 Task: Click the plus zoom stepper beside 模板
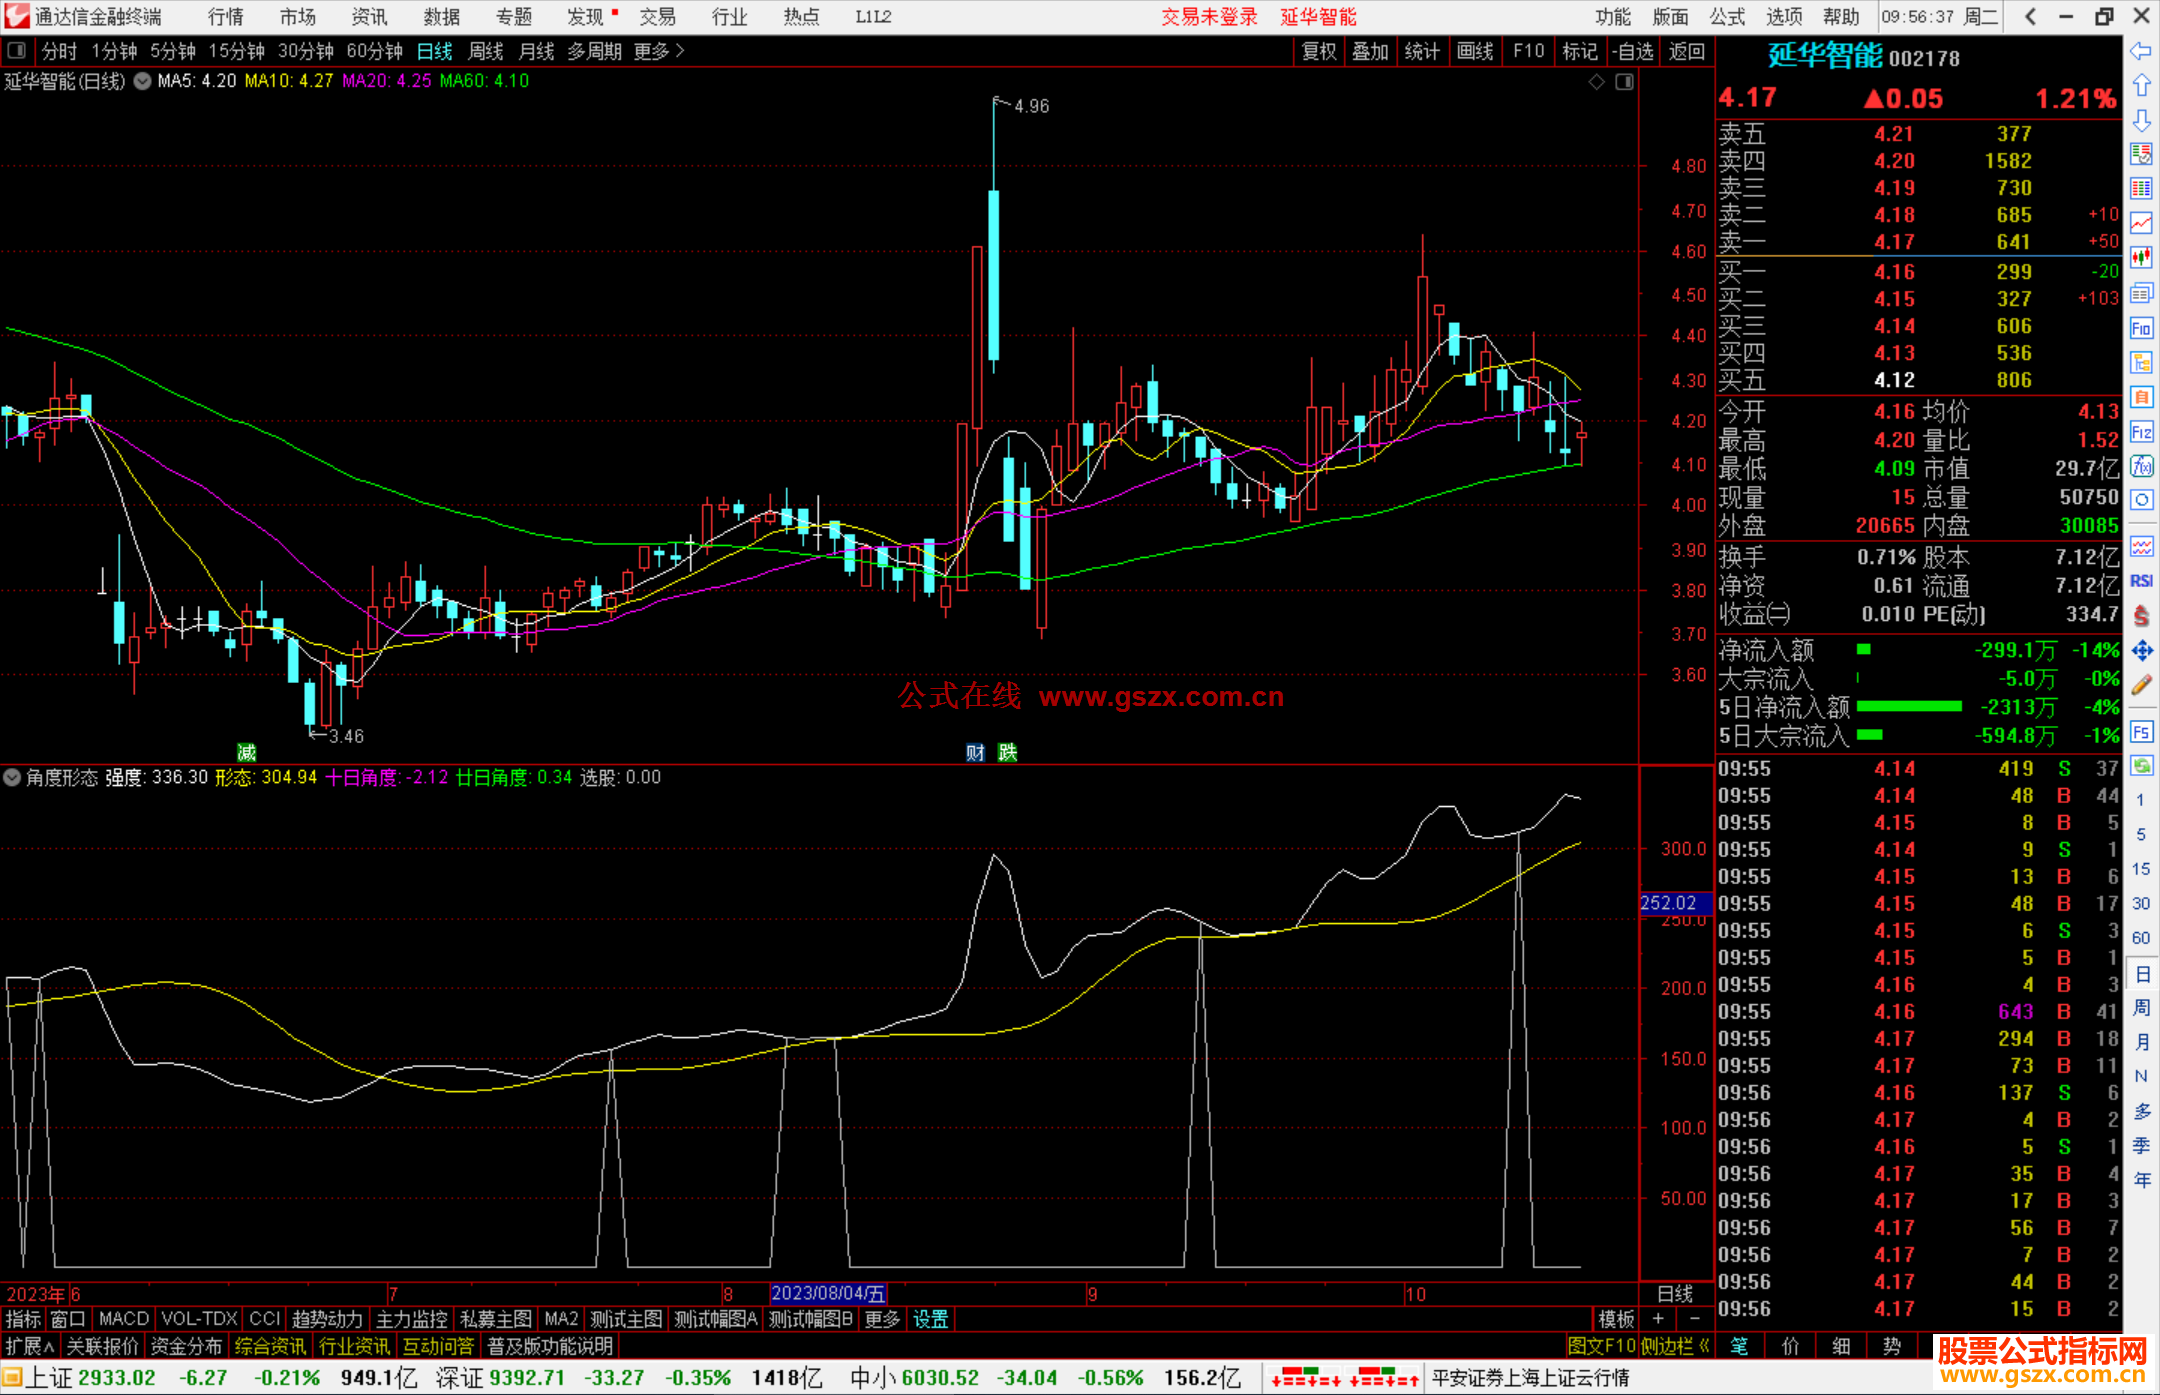point(1658,1319)
